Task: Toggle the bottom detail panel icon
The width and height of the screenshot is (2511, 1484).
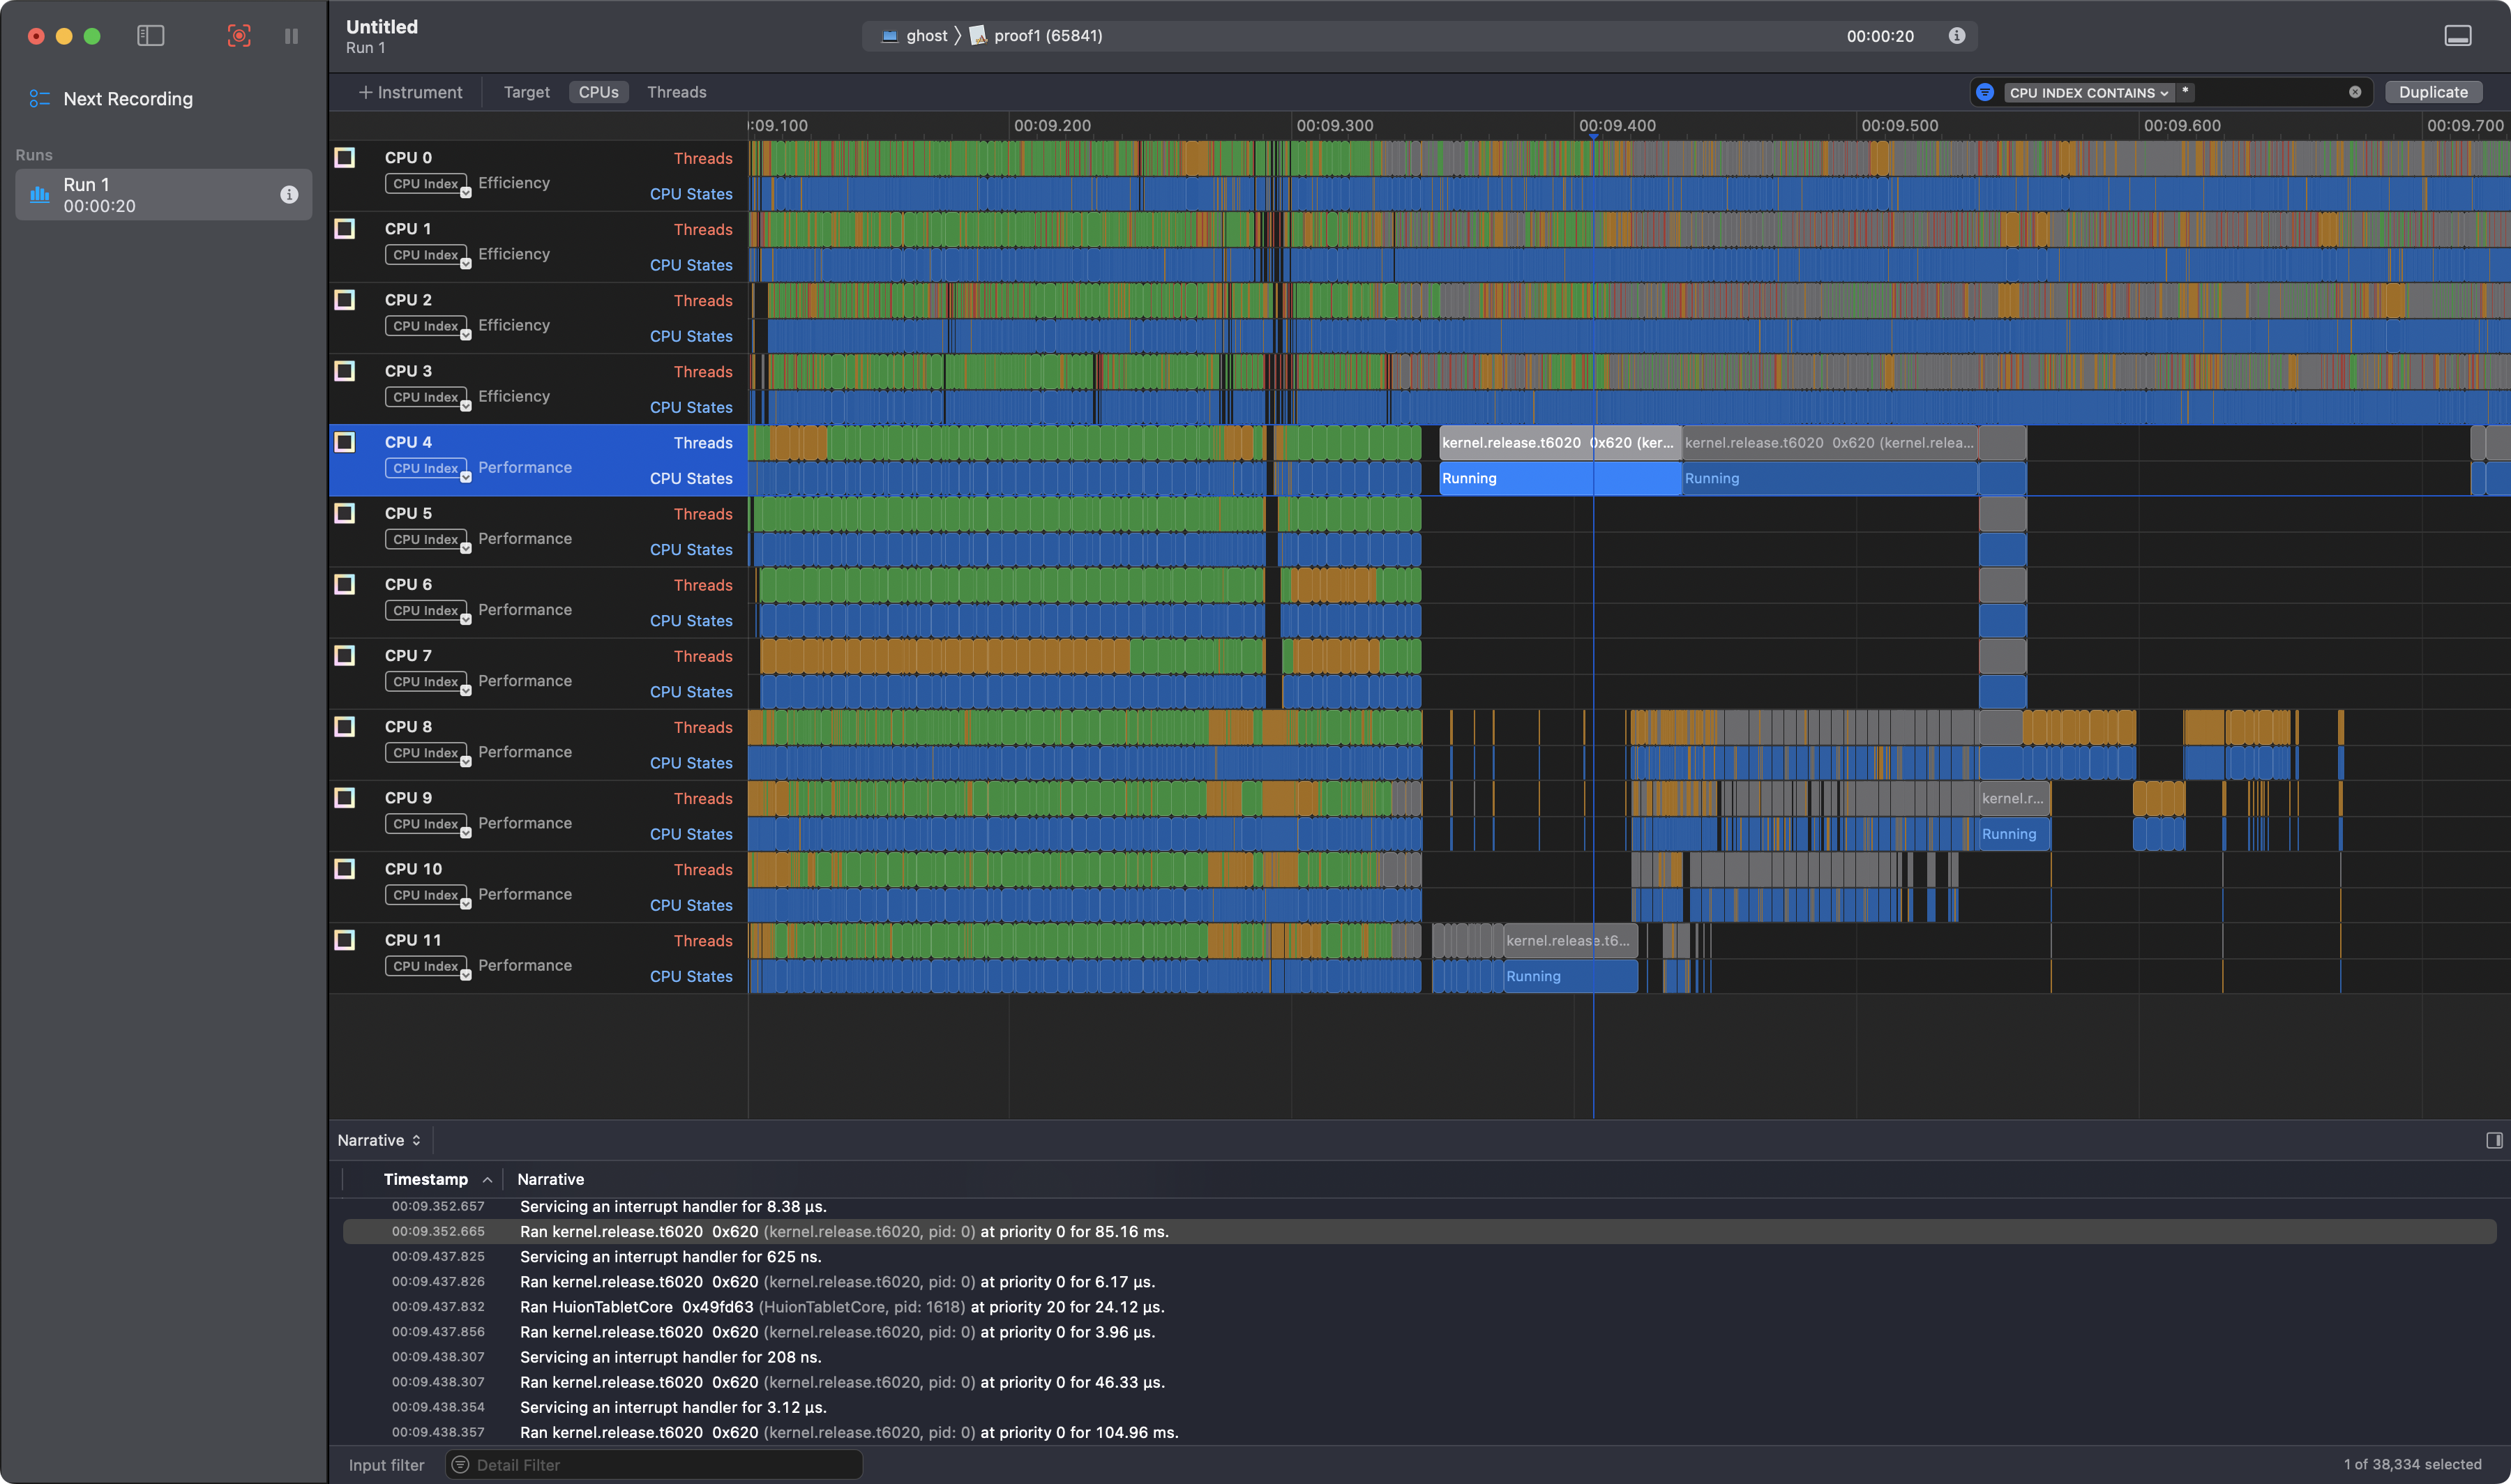Action: pos(2458,36)
